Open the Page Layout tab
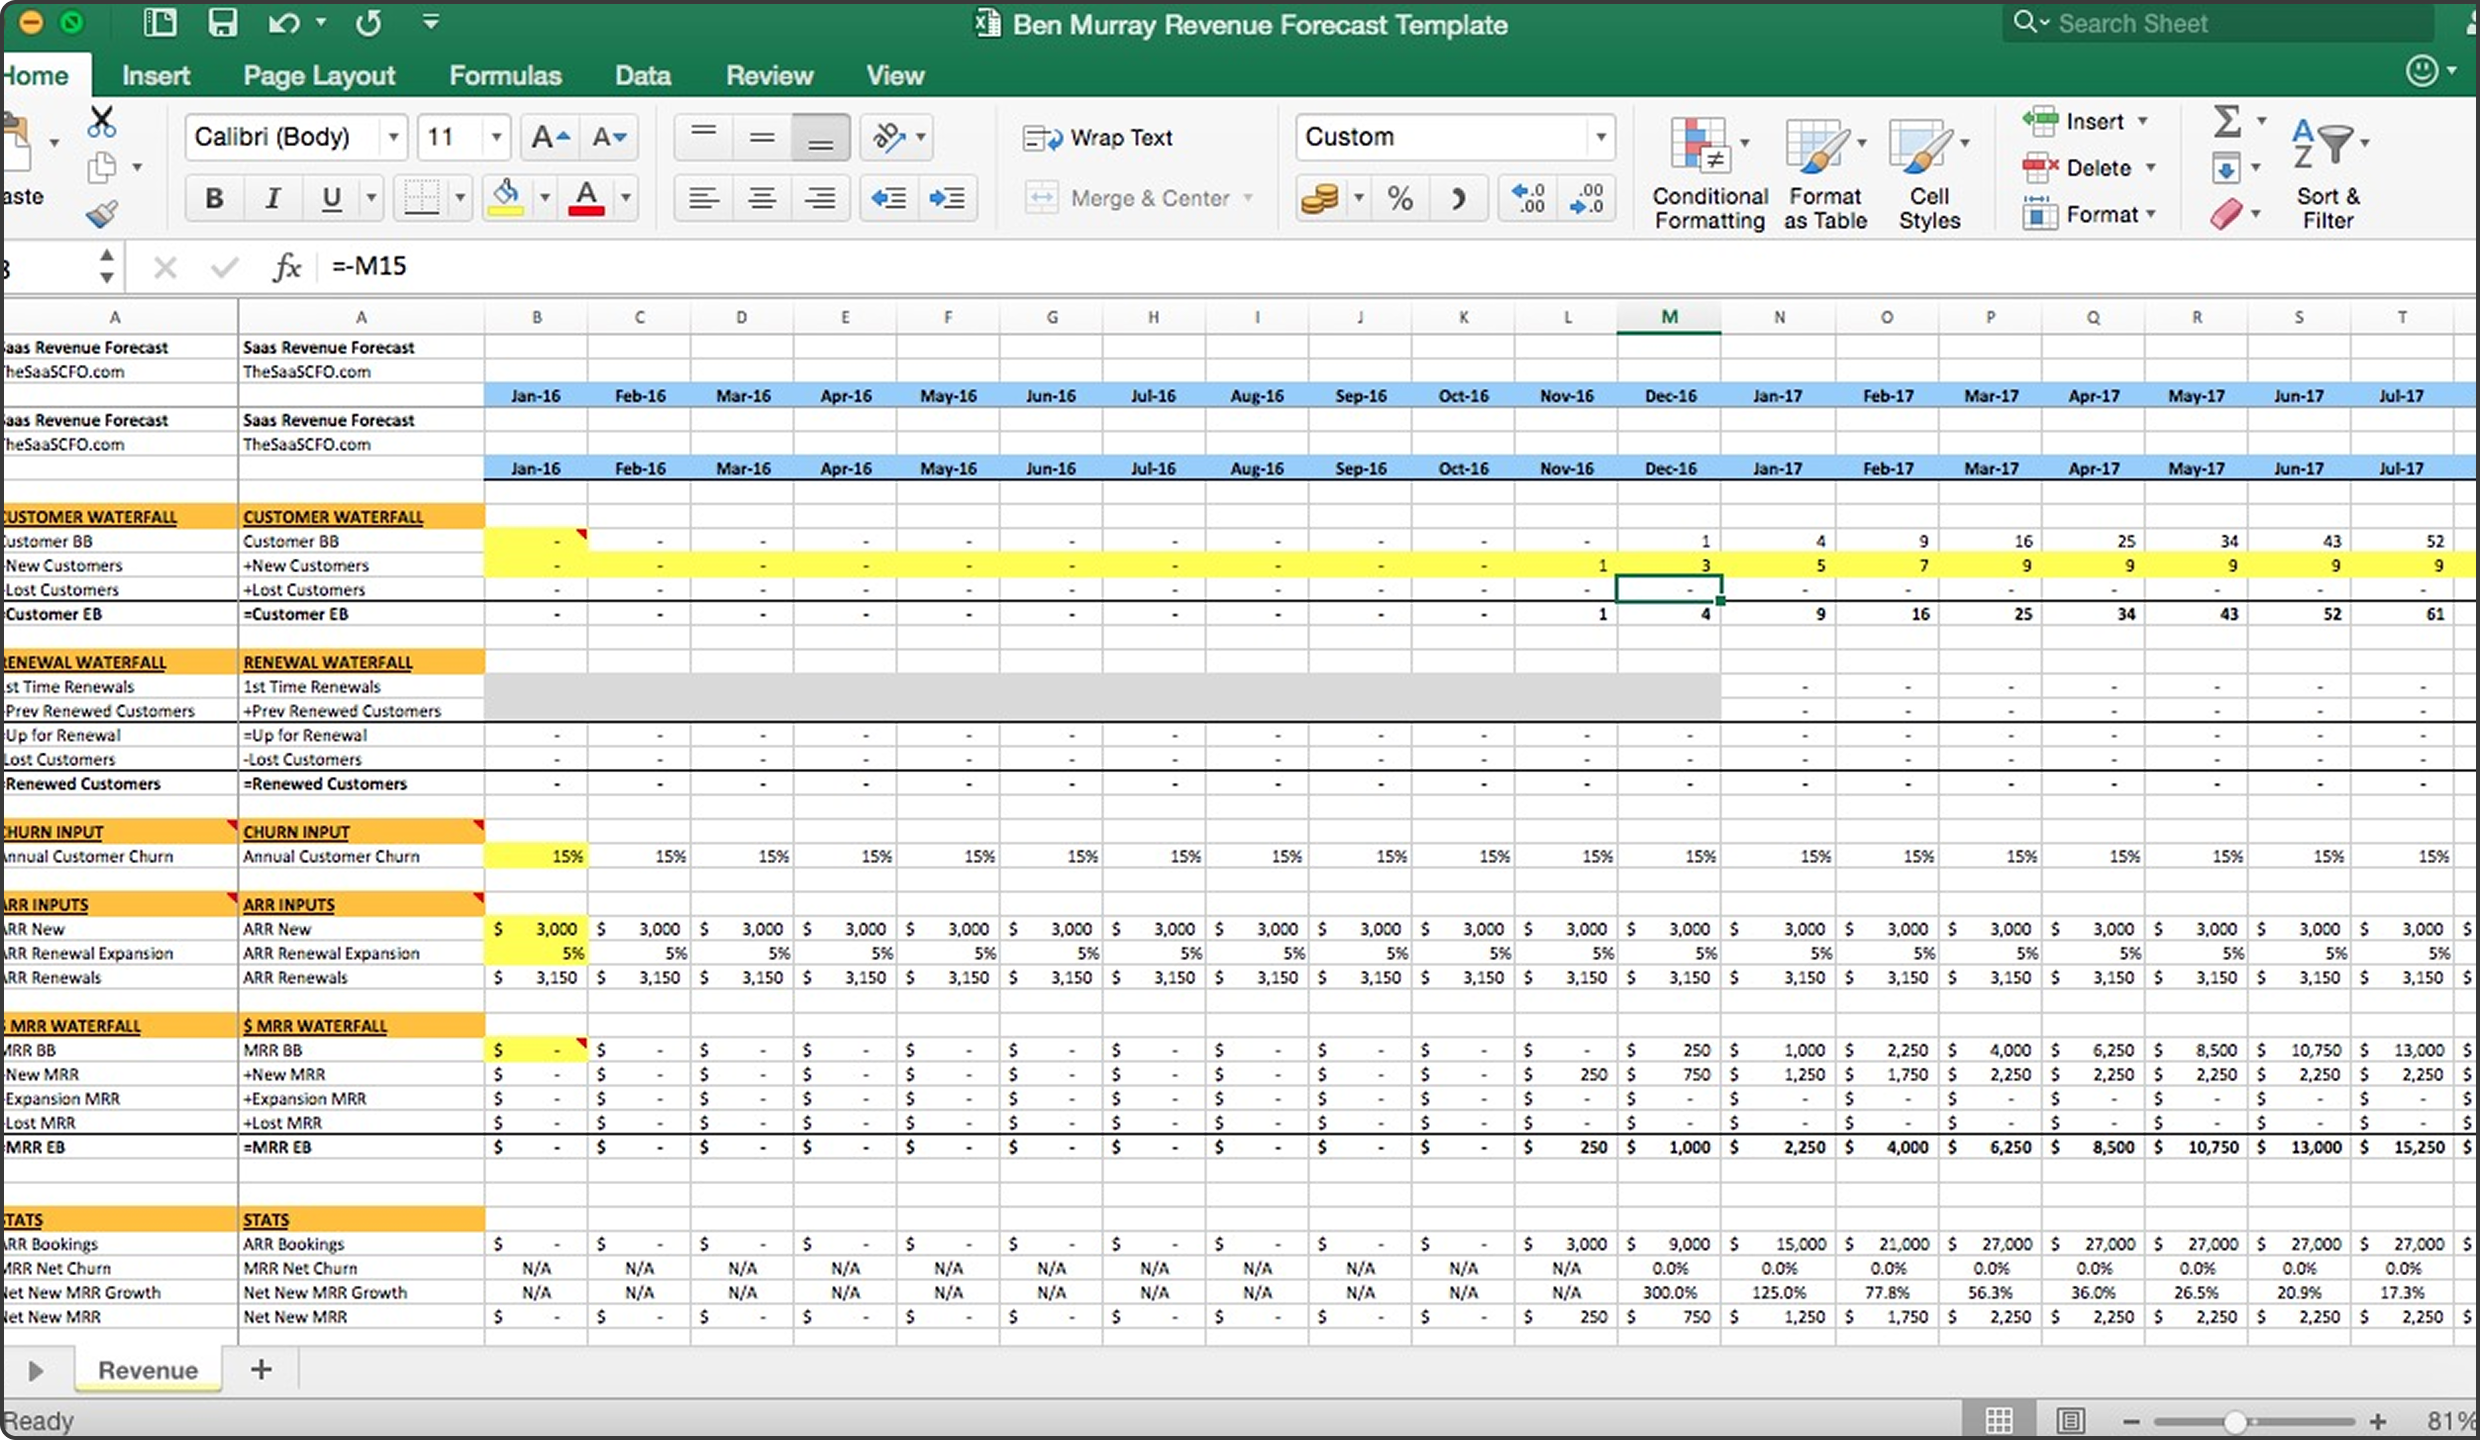The width and height of the screenshot is (2480, 1440). click(319, 76)
